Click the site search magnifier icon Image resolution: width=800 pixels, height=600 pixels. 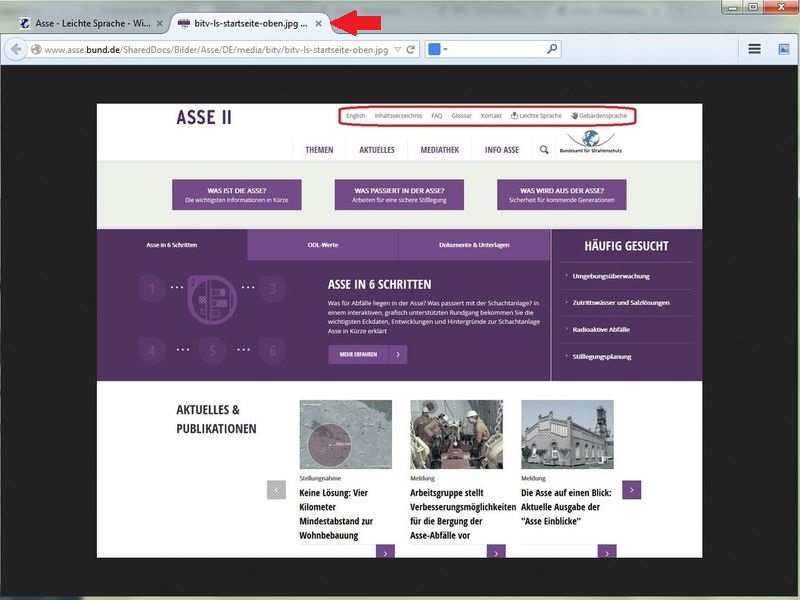pyautogui.click(x=544, y=149)
